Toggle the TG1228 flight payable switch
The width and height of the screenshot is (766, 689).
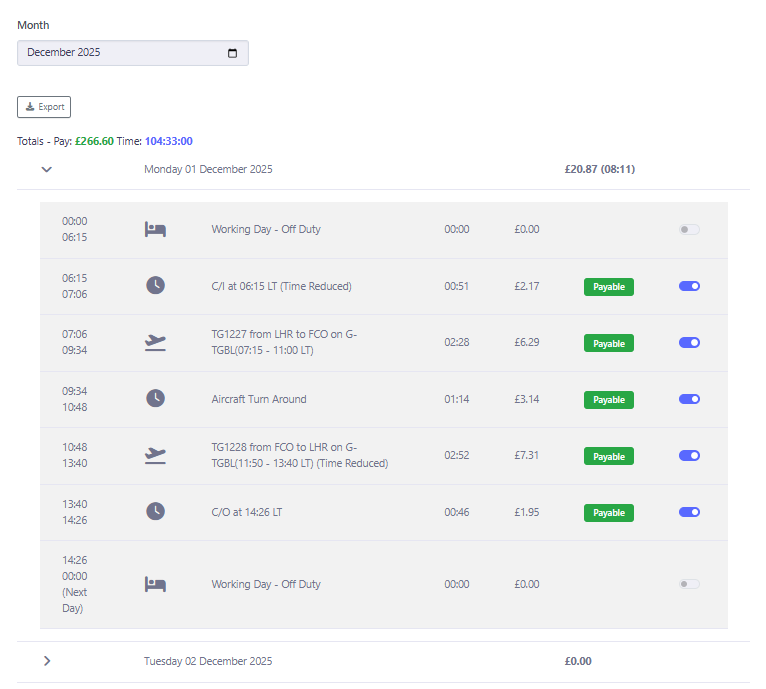pos(689,456)
